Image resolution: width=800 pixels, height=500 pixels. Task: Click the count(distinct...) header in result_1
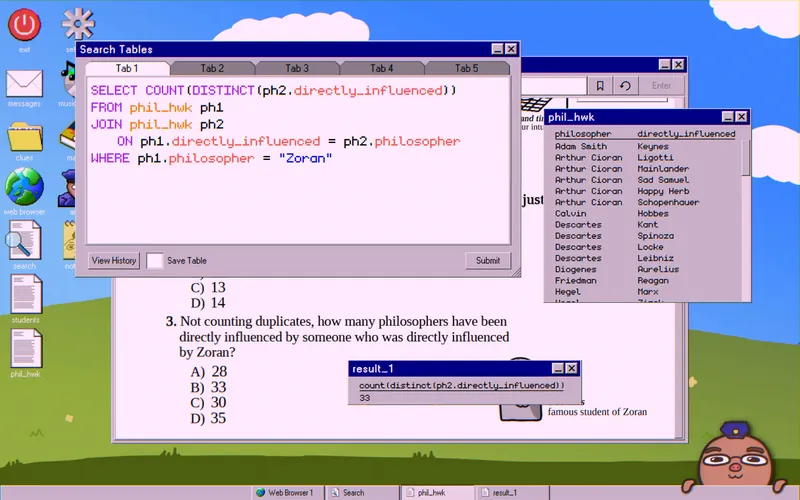coord(461,385)
